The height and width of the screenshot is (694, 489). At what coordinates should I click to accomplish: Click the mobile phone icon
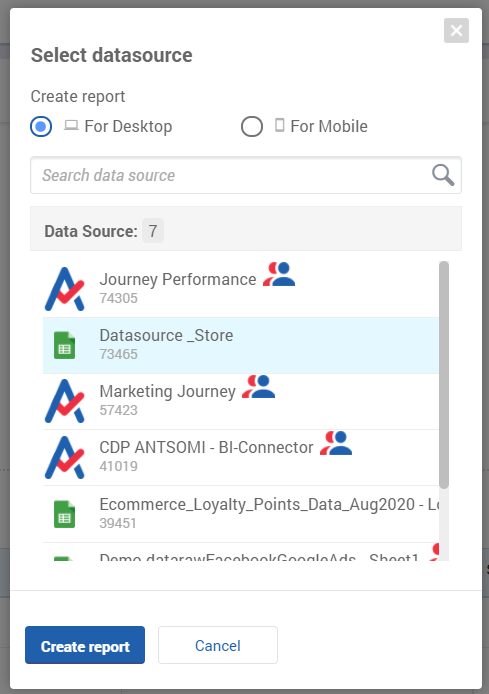(280, 125)
